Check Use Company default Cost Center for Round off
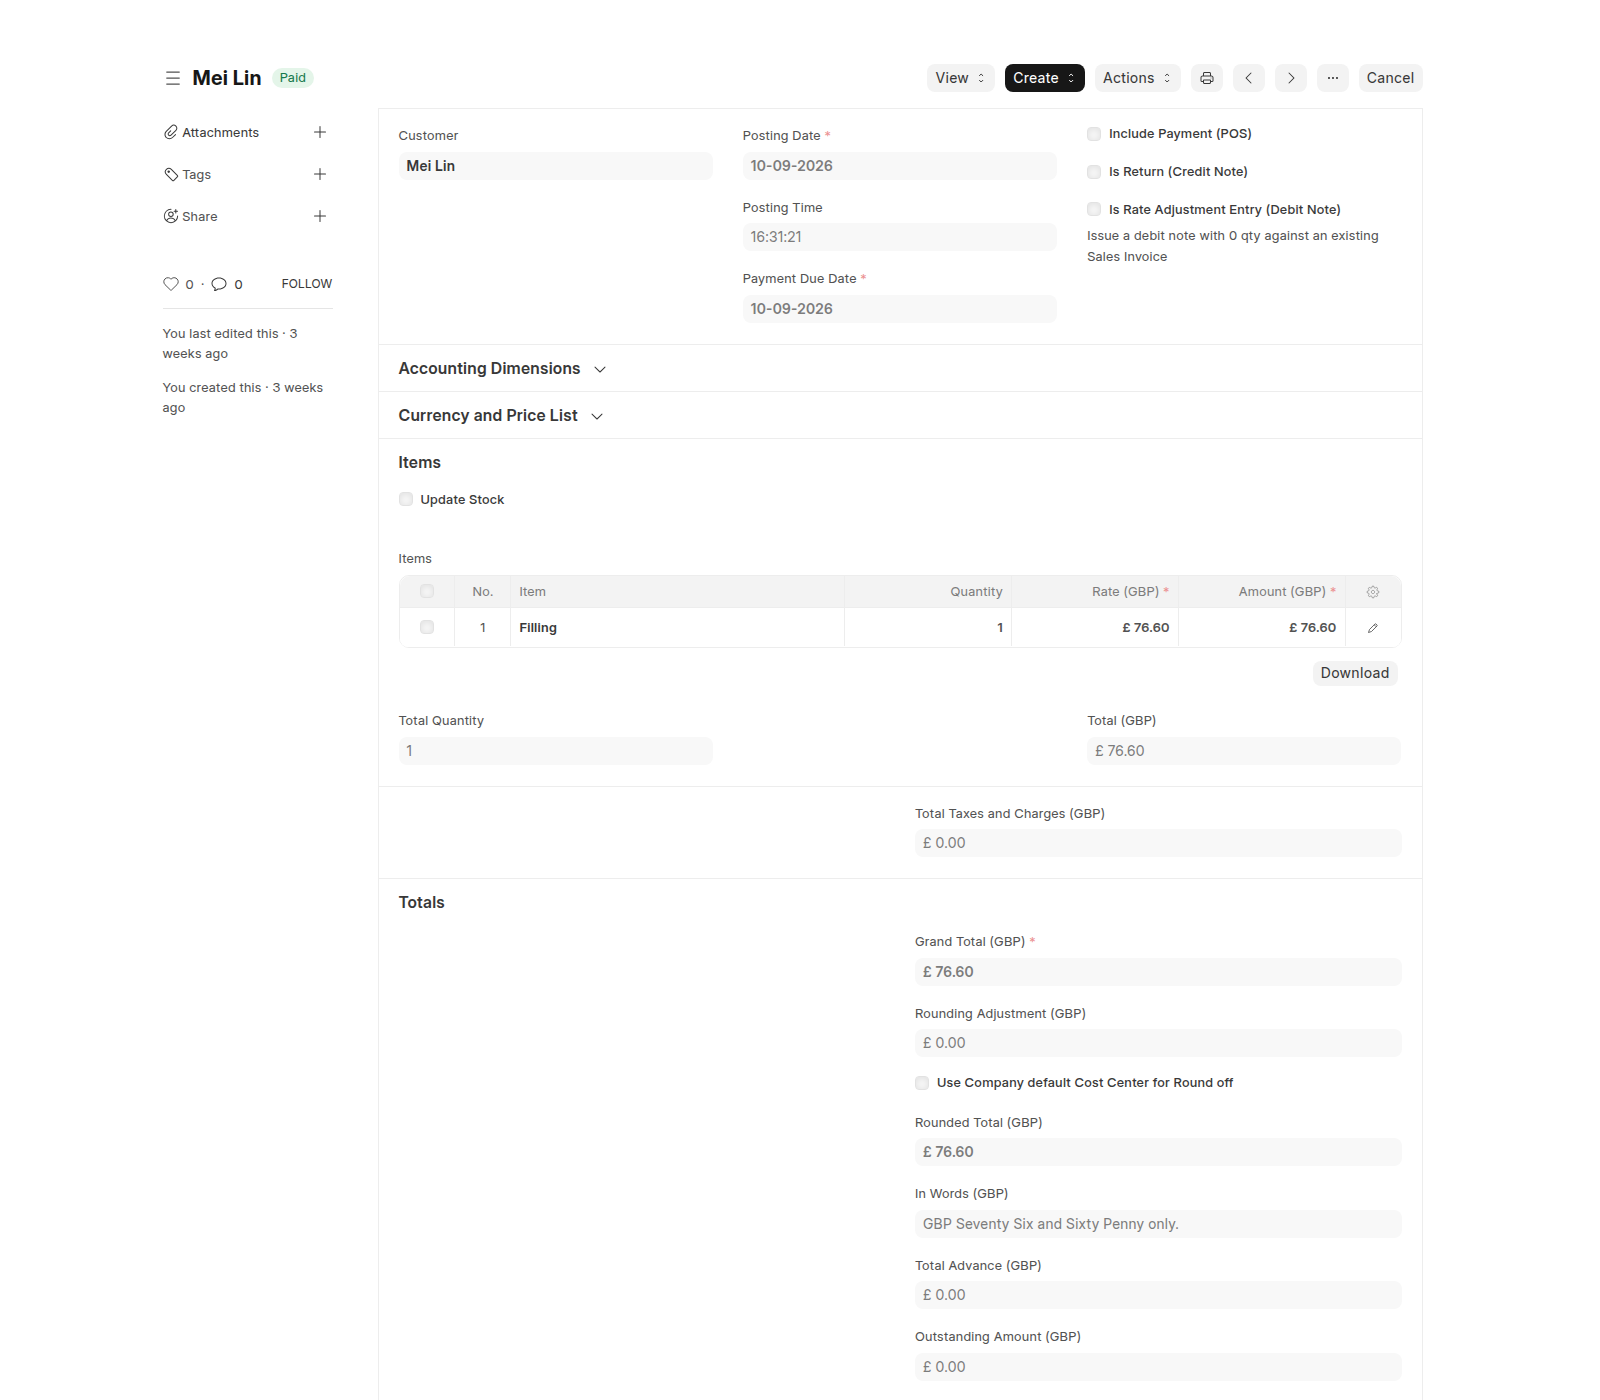This screenshot has width=1600, height=1400. click(x=922, y=1083)
